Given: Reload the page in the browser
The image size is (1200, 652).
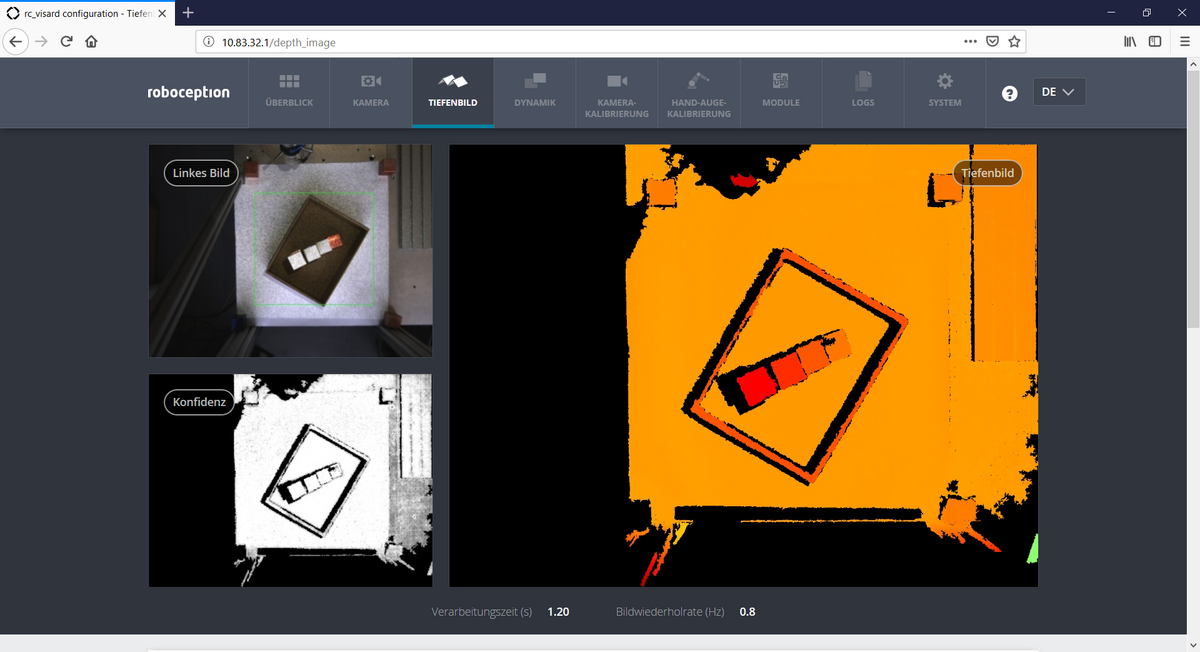Looking at the screenshot, I should pos(66,42).
